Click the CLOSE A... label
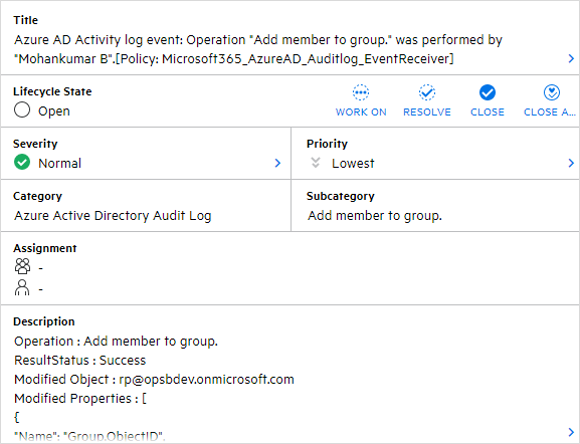Viewport: 580px width, 444px height. click(x=549, y=112)
